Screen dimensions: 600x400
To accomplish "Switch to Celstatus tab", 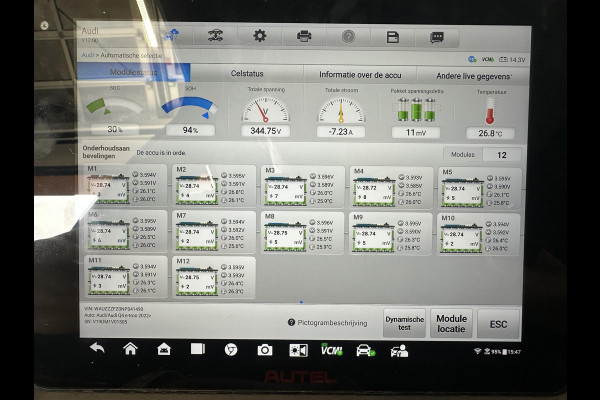I will (x=247, y=73).
